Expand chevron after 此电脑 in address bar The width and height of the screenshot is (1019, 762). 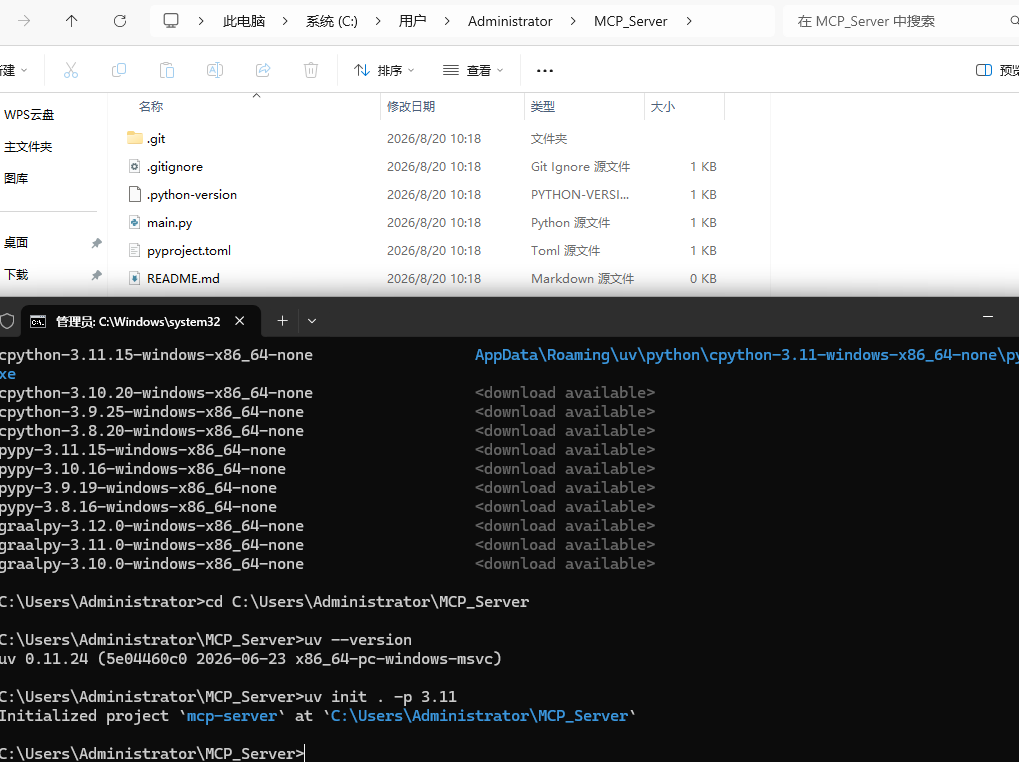click(x=285, y=21)
